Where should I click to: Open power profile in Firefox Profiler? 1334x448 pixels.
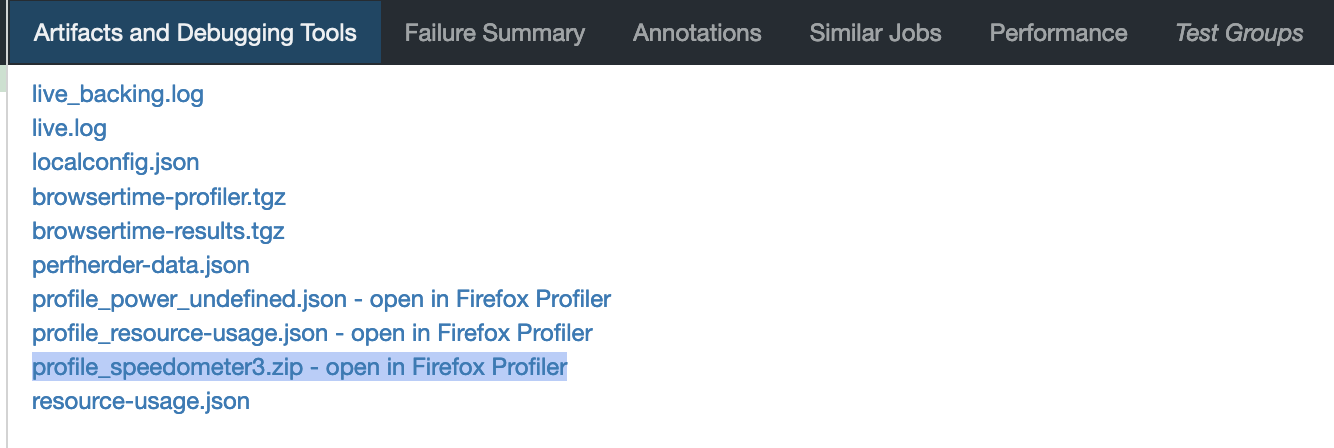click(x=480, y=299)
